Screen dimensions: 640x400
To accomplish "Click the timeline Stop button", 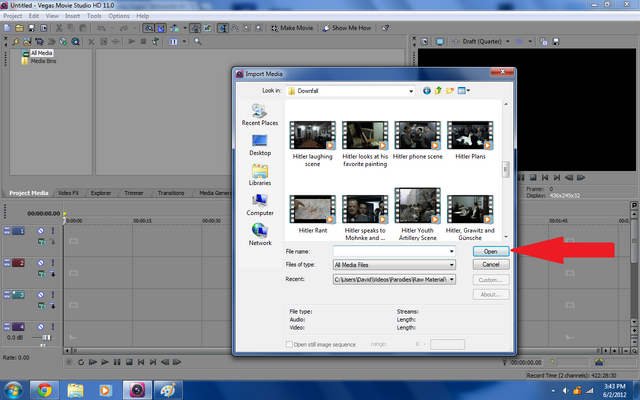I will pyautogui.click(x=129, y=362).
